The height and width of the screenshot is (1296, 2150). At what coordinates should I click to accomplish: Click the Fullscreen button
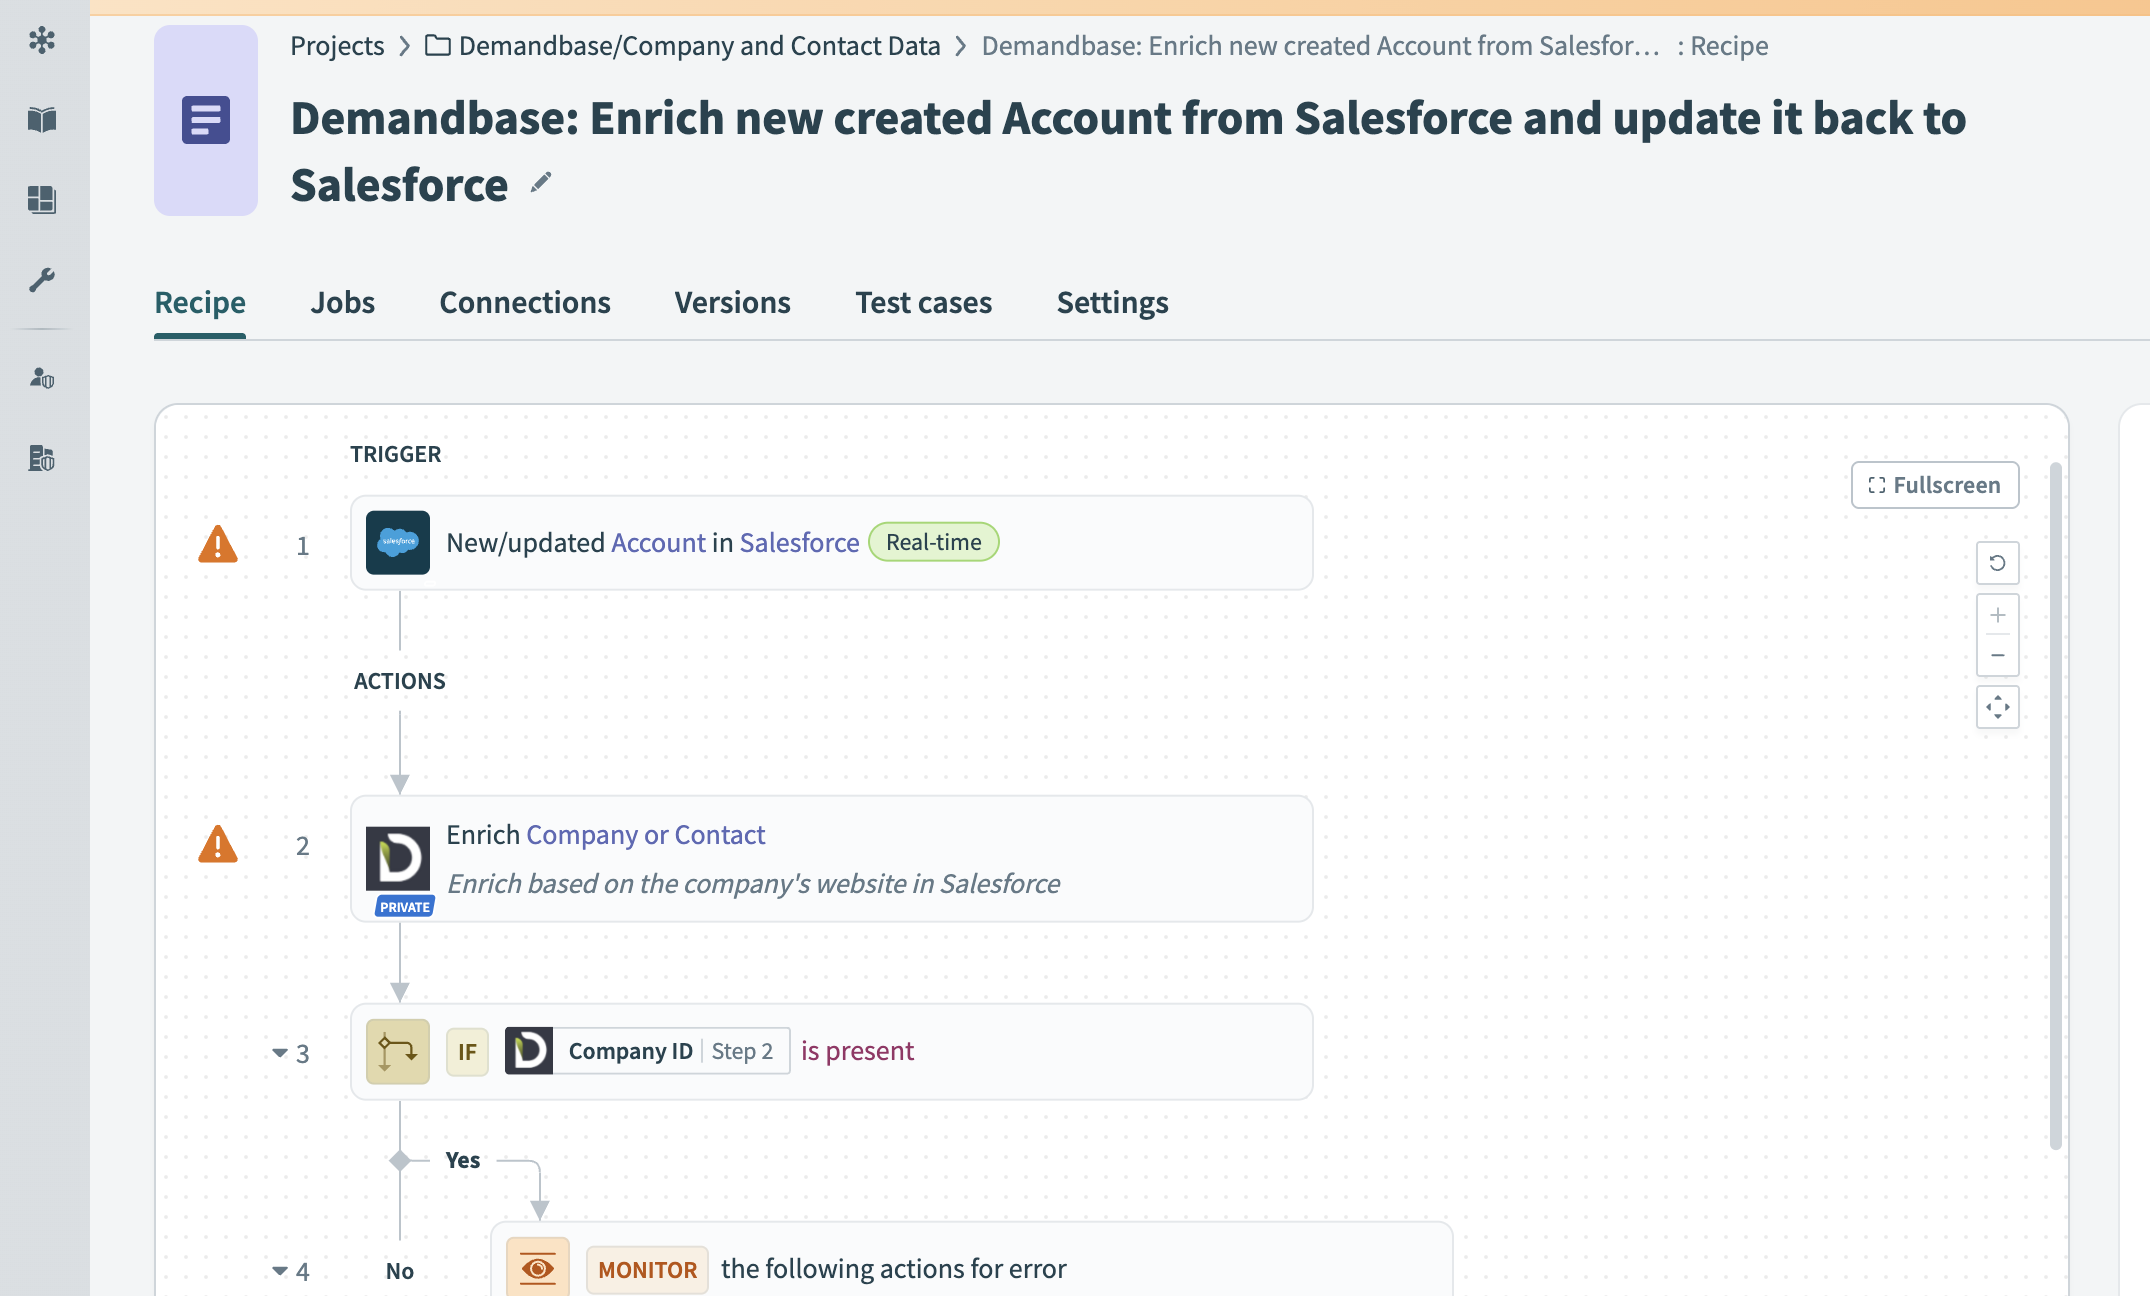point(1934,485)
